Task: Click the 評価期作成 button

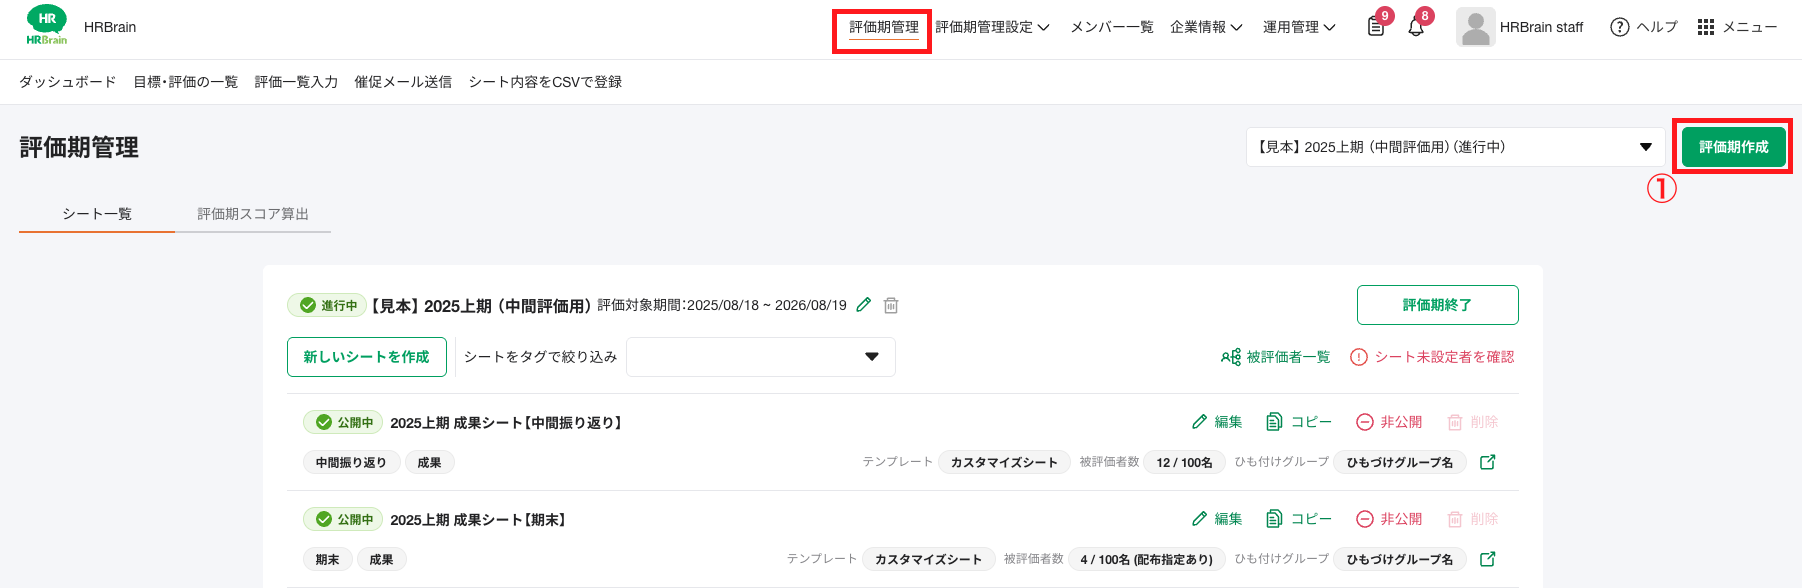Action: (1733, 147)
